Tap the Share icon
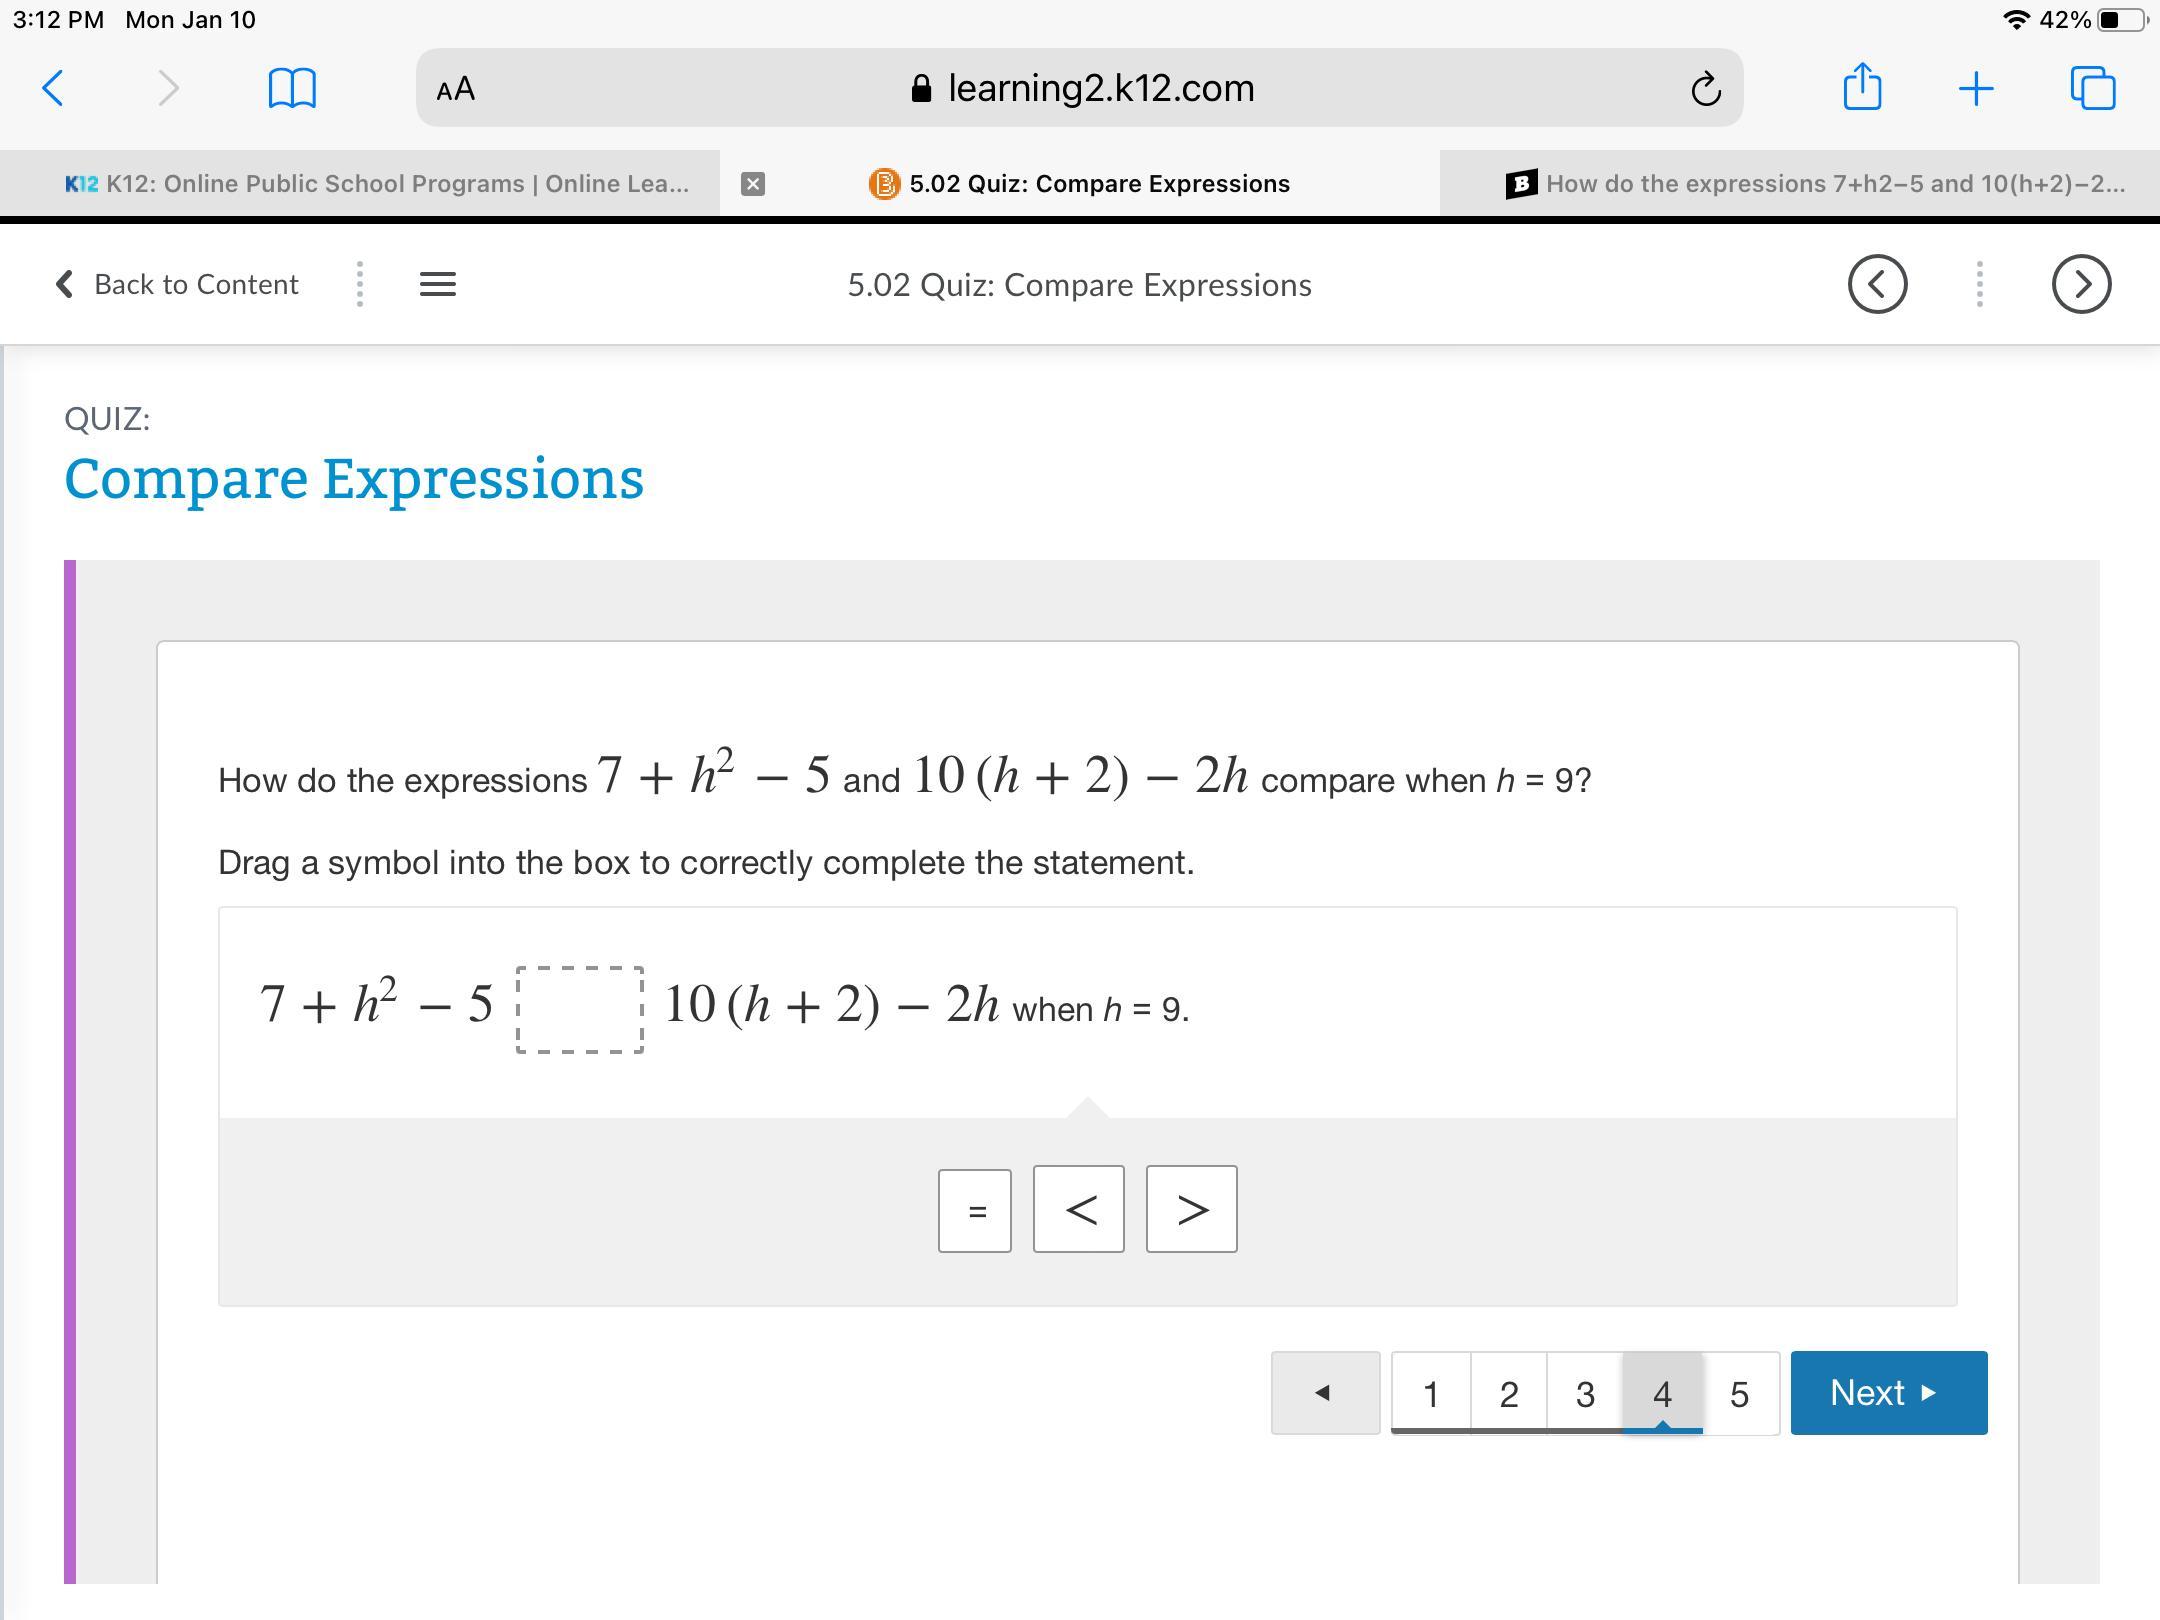 1861,87
